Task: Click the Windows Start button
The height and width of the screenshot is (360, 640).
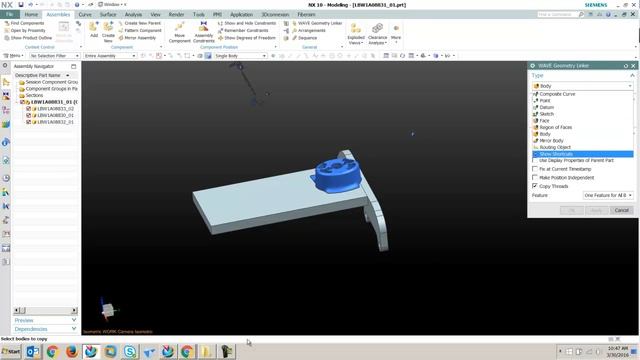Action: pyautogui.click(x=11, y=351)
